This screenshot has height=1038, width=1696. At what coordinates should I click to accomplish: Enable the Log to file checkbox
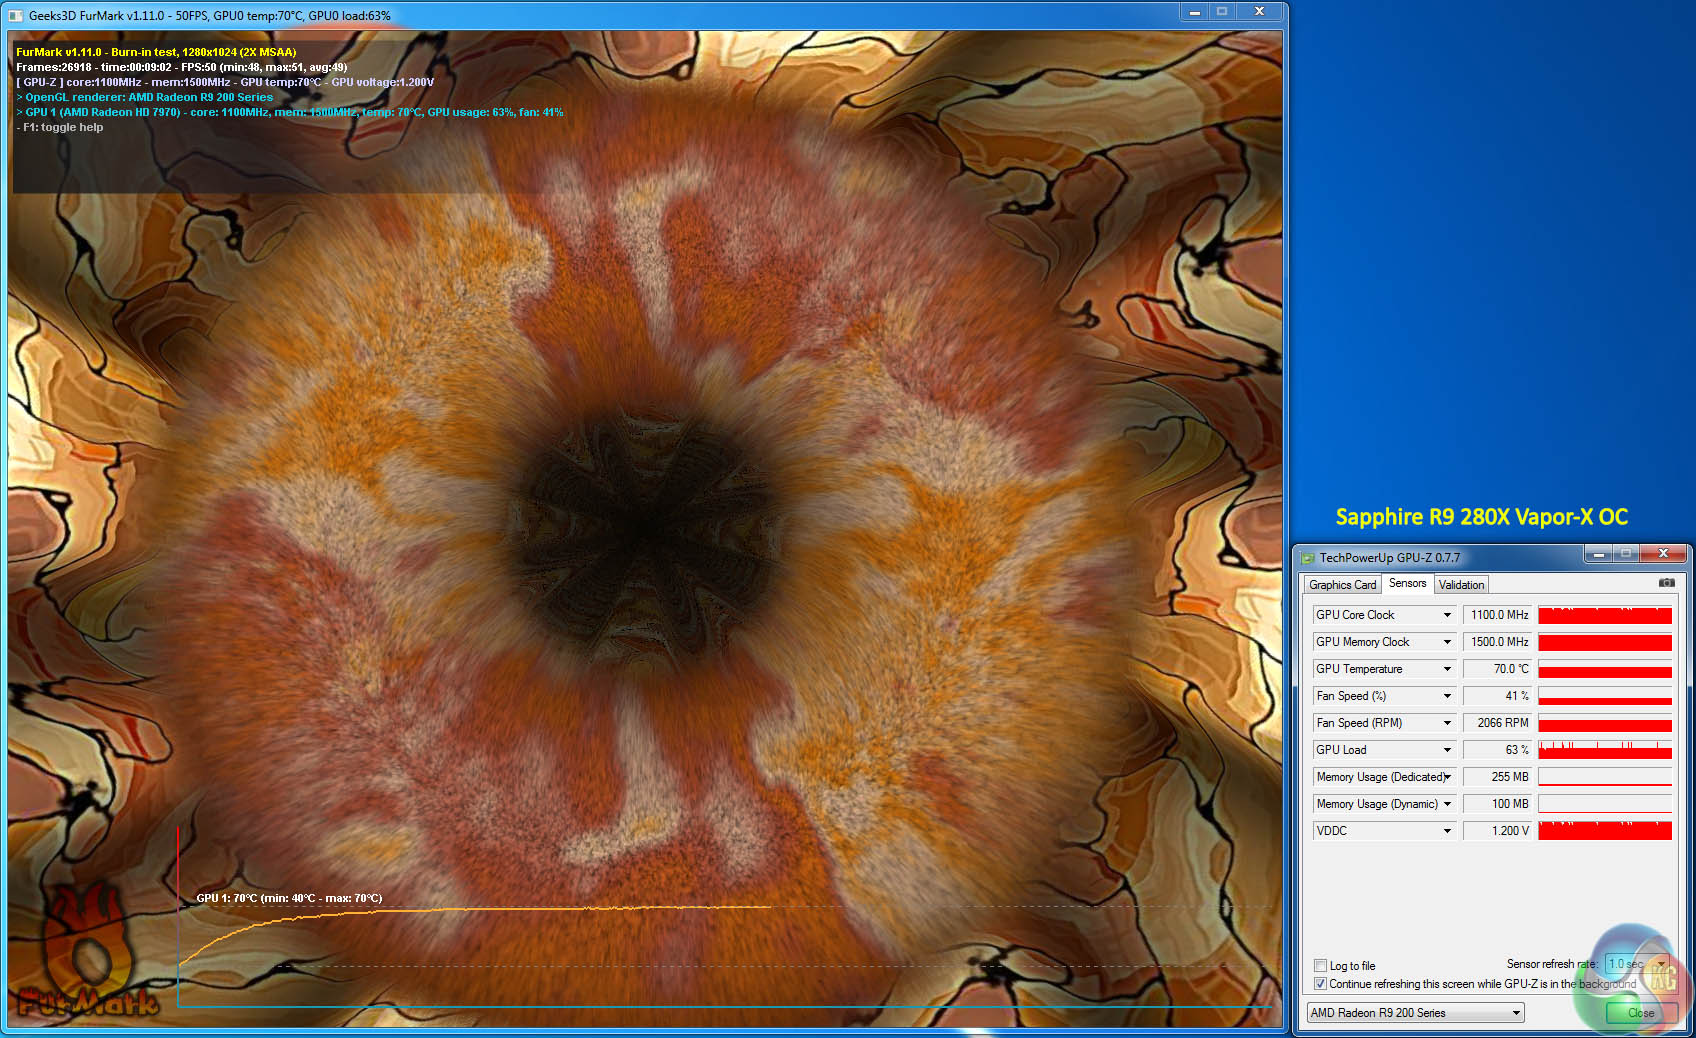point(1320,966)
